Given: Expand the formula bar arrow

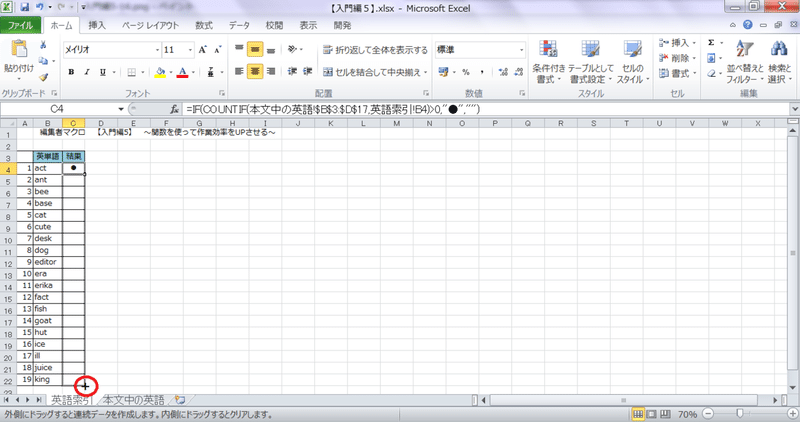Looking at the screenshot, I should click(794, 109).
